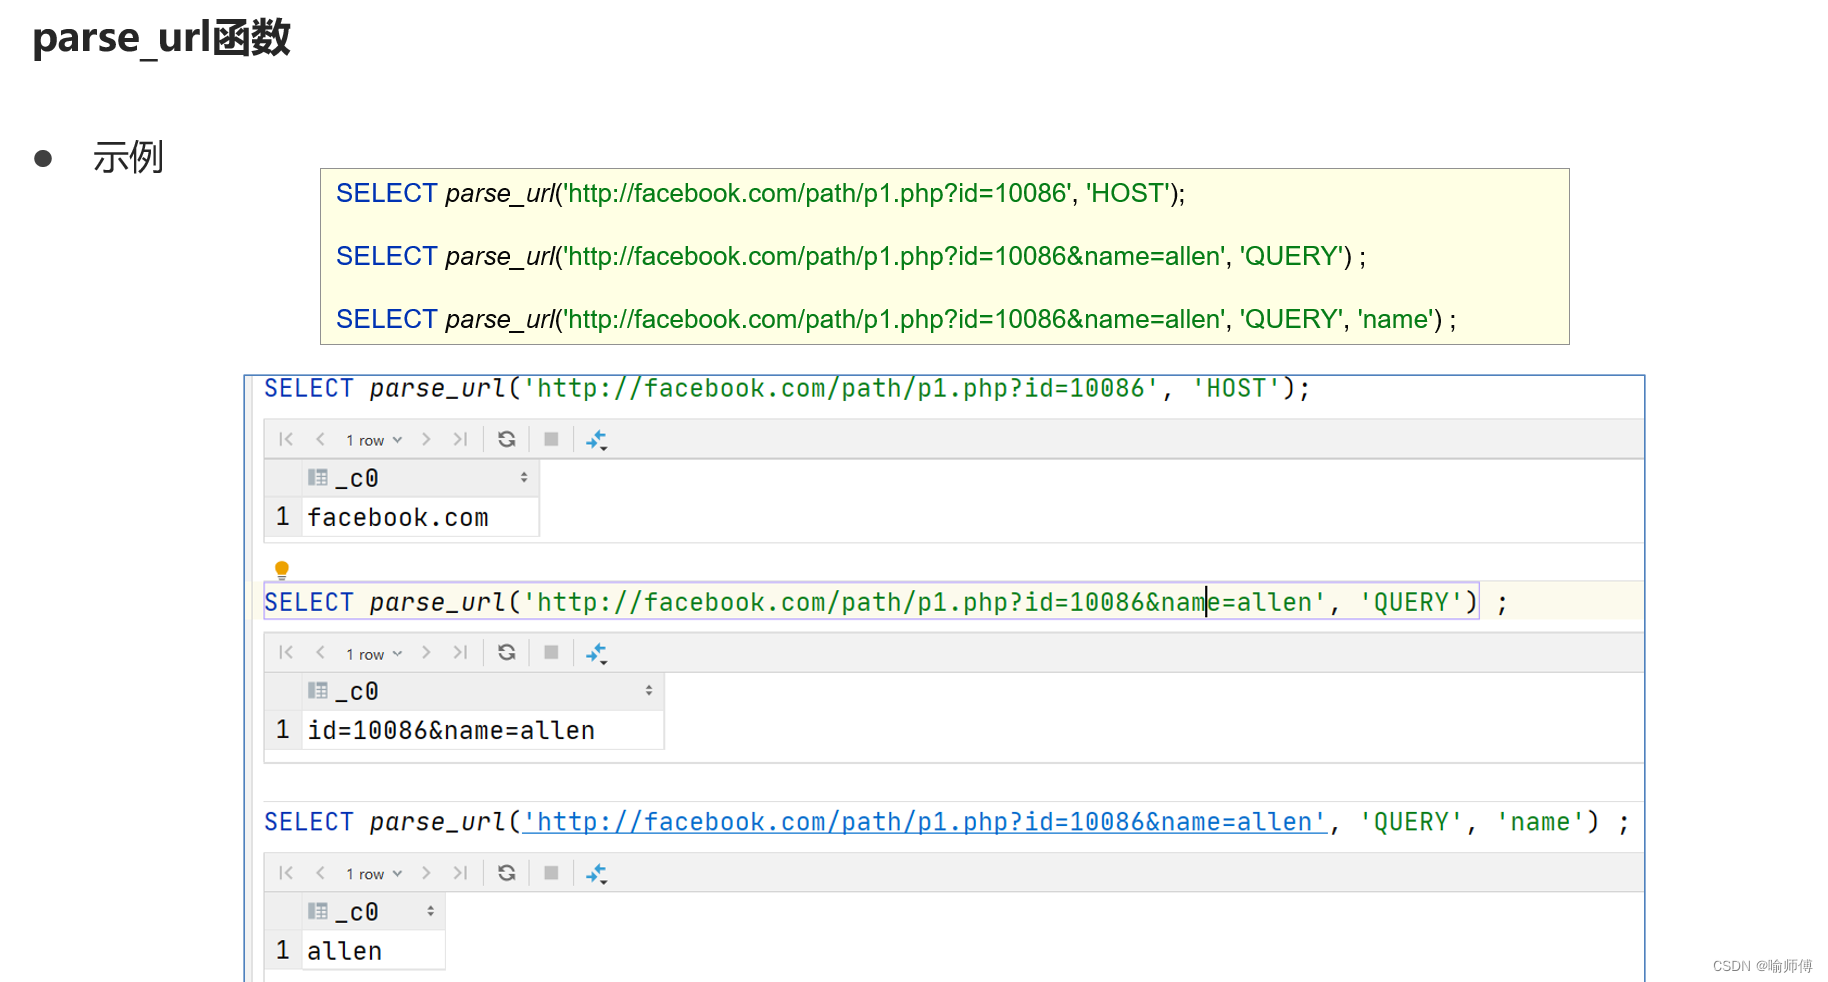Pin tab icon in facebook.com result toolbar
1828x982 pixels.
tap(597, 440)
